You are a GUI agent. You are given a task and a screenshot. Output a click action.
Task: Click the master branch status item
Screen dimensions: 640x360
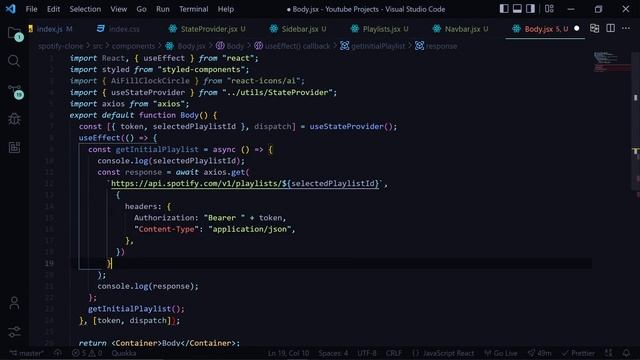coord(27,353)
